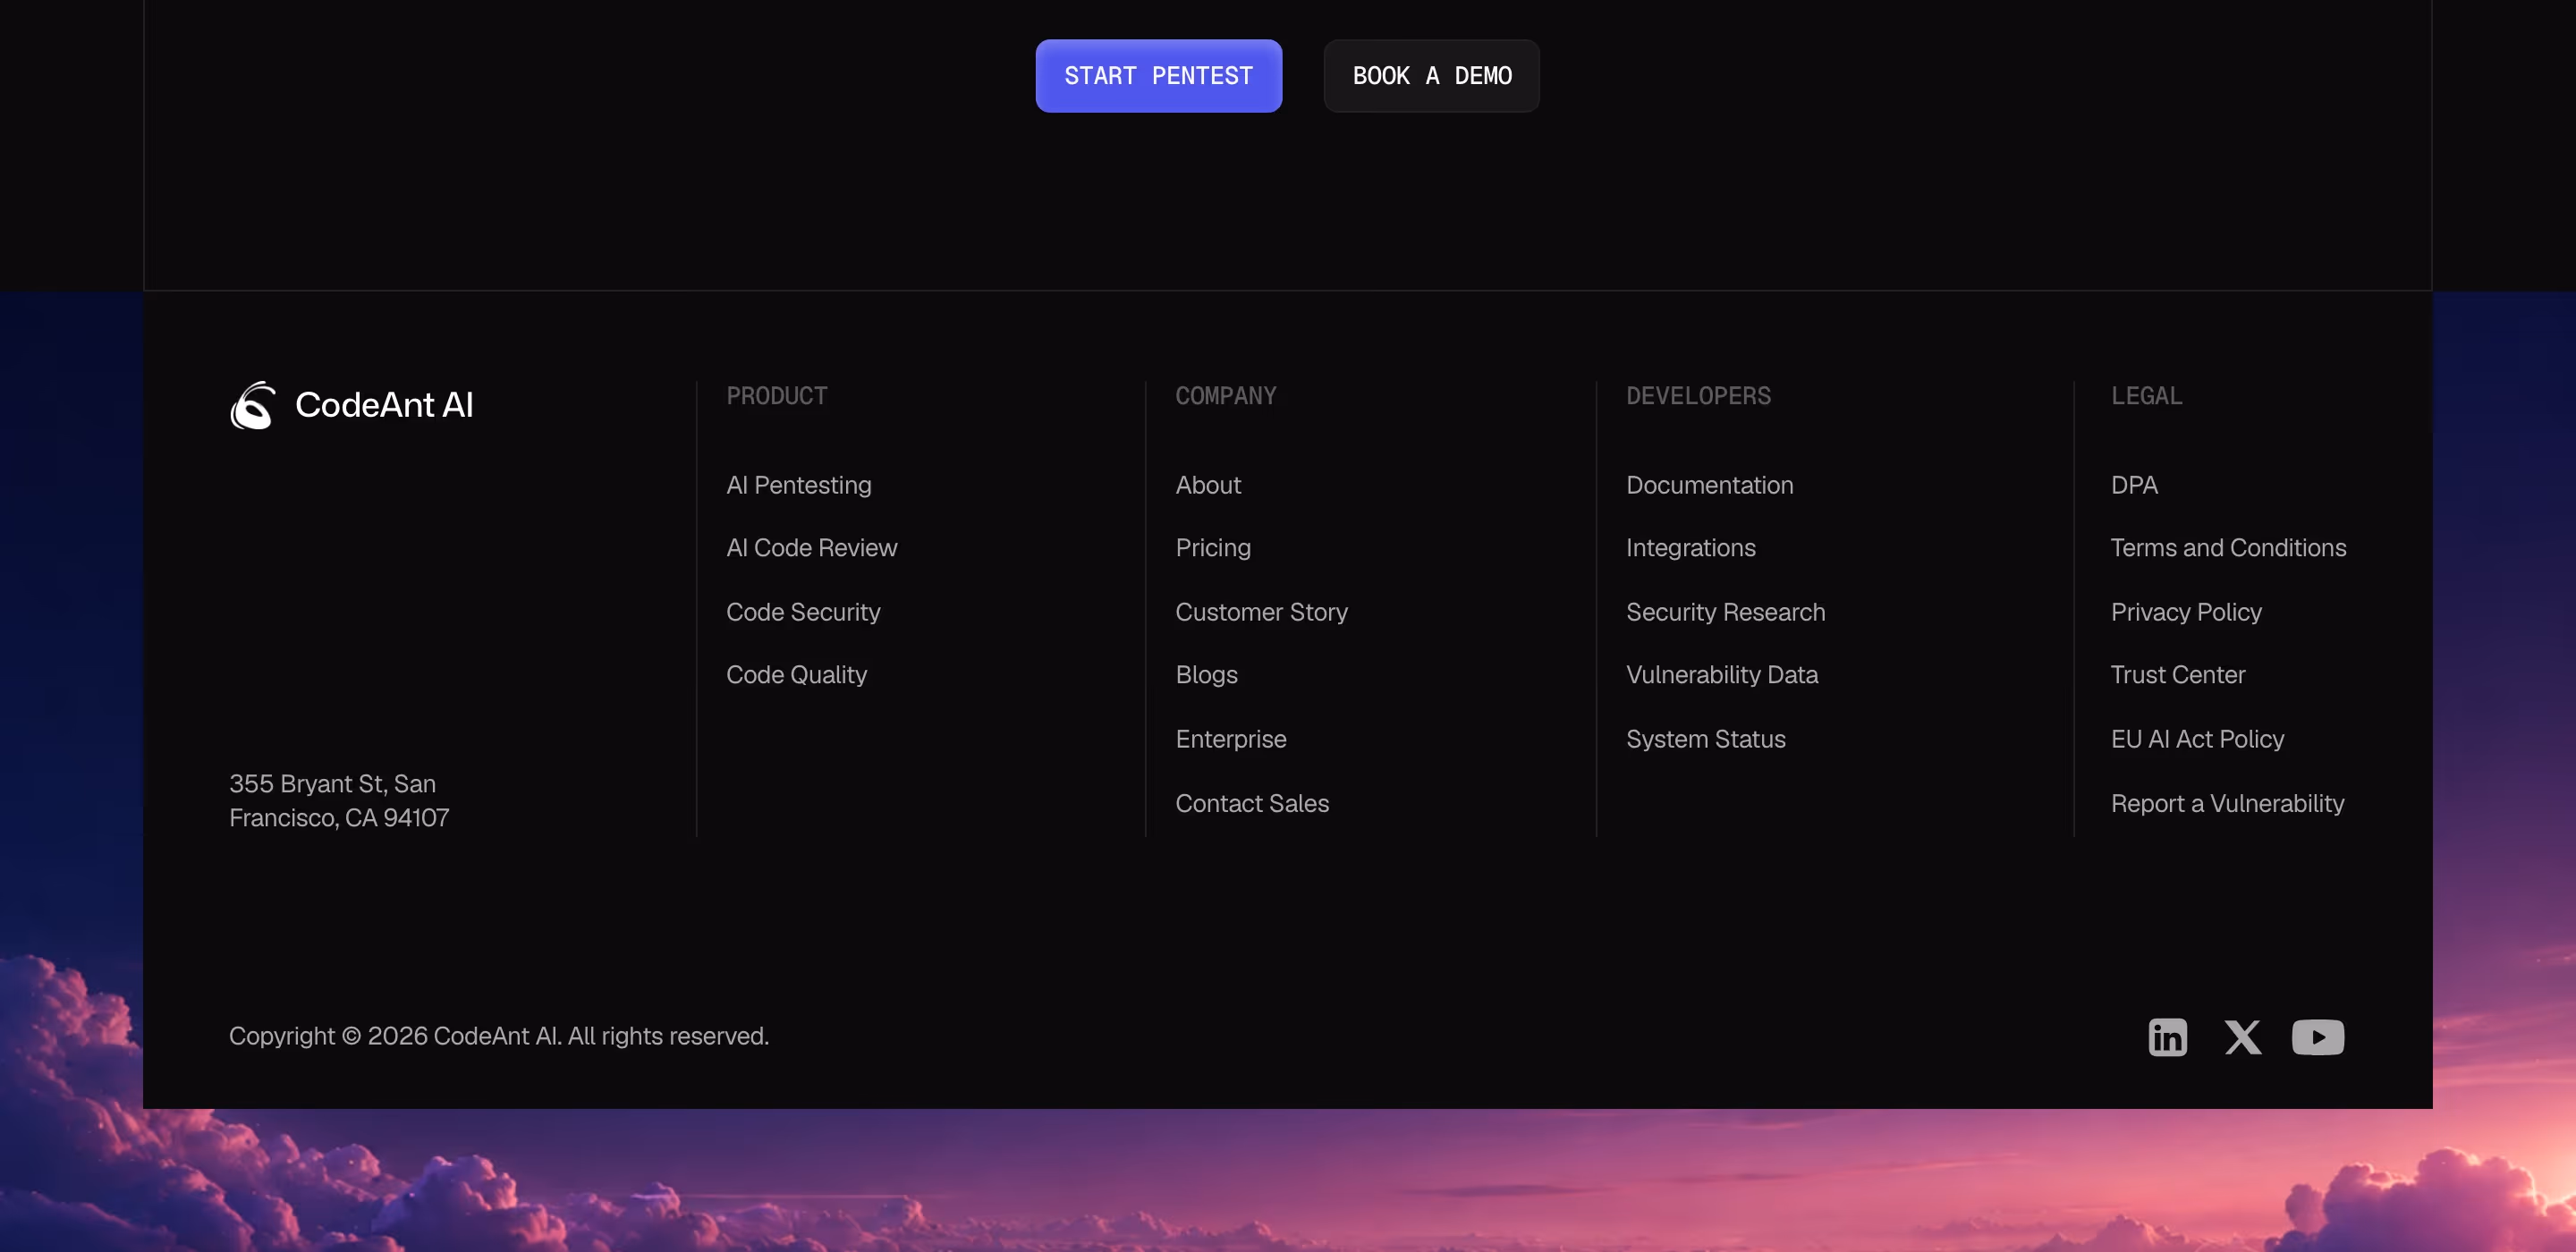
Task: Open the Enterprise link
Action: (1231, 739)
